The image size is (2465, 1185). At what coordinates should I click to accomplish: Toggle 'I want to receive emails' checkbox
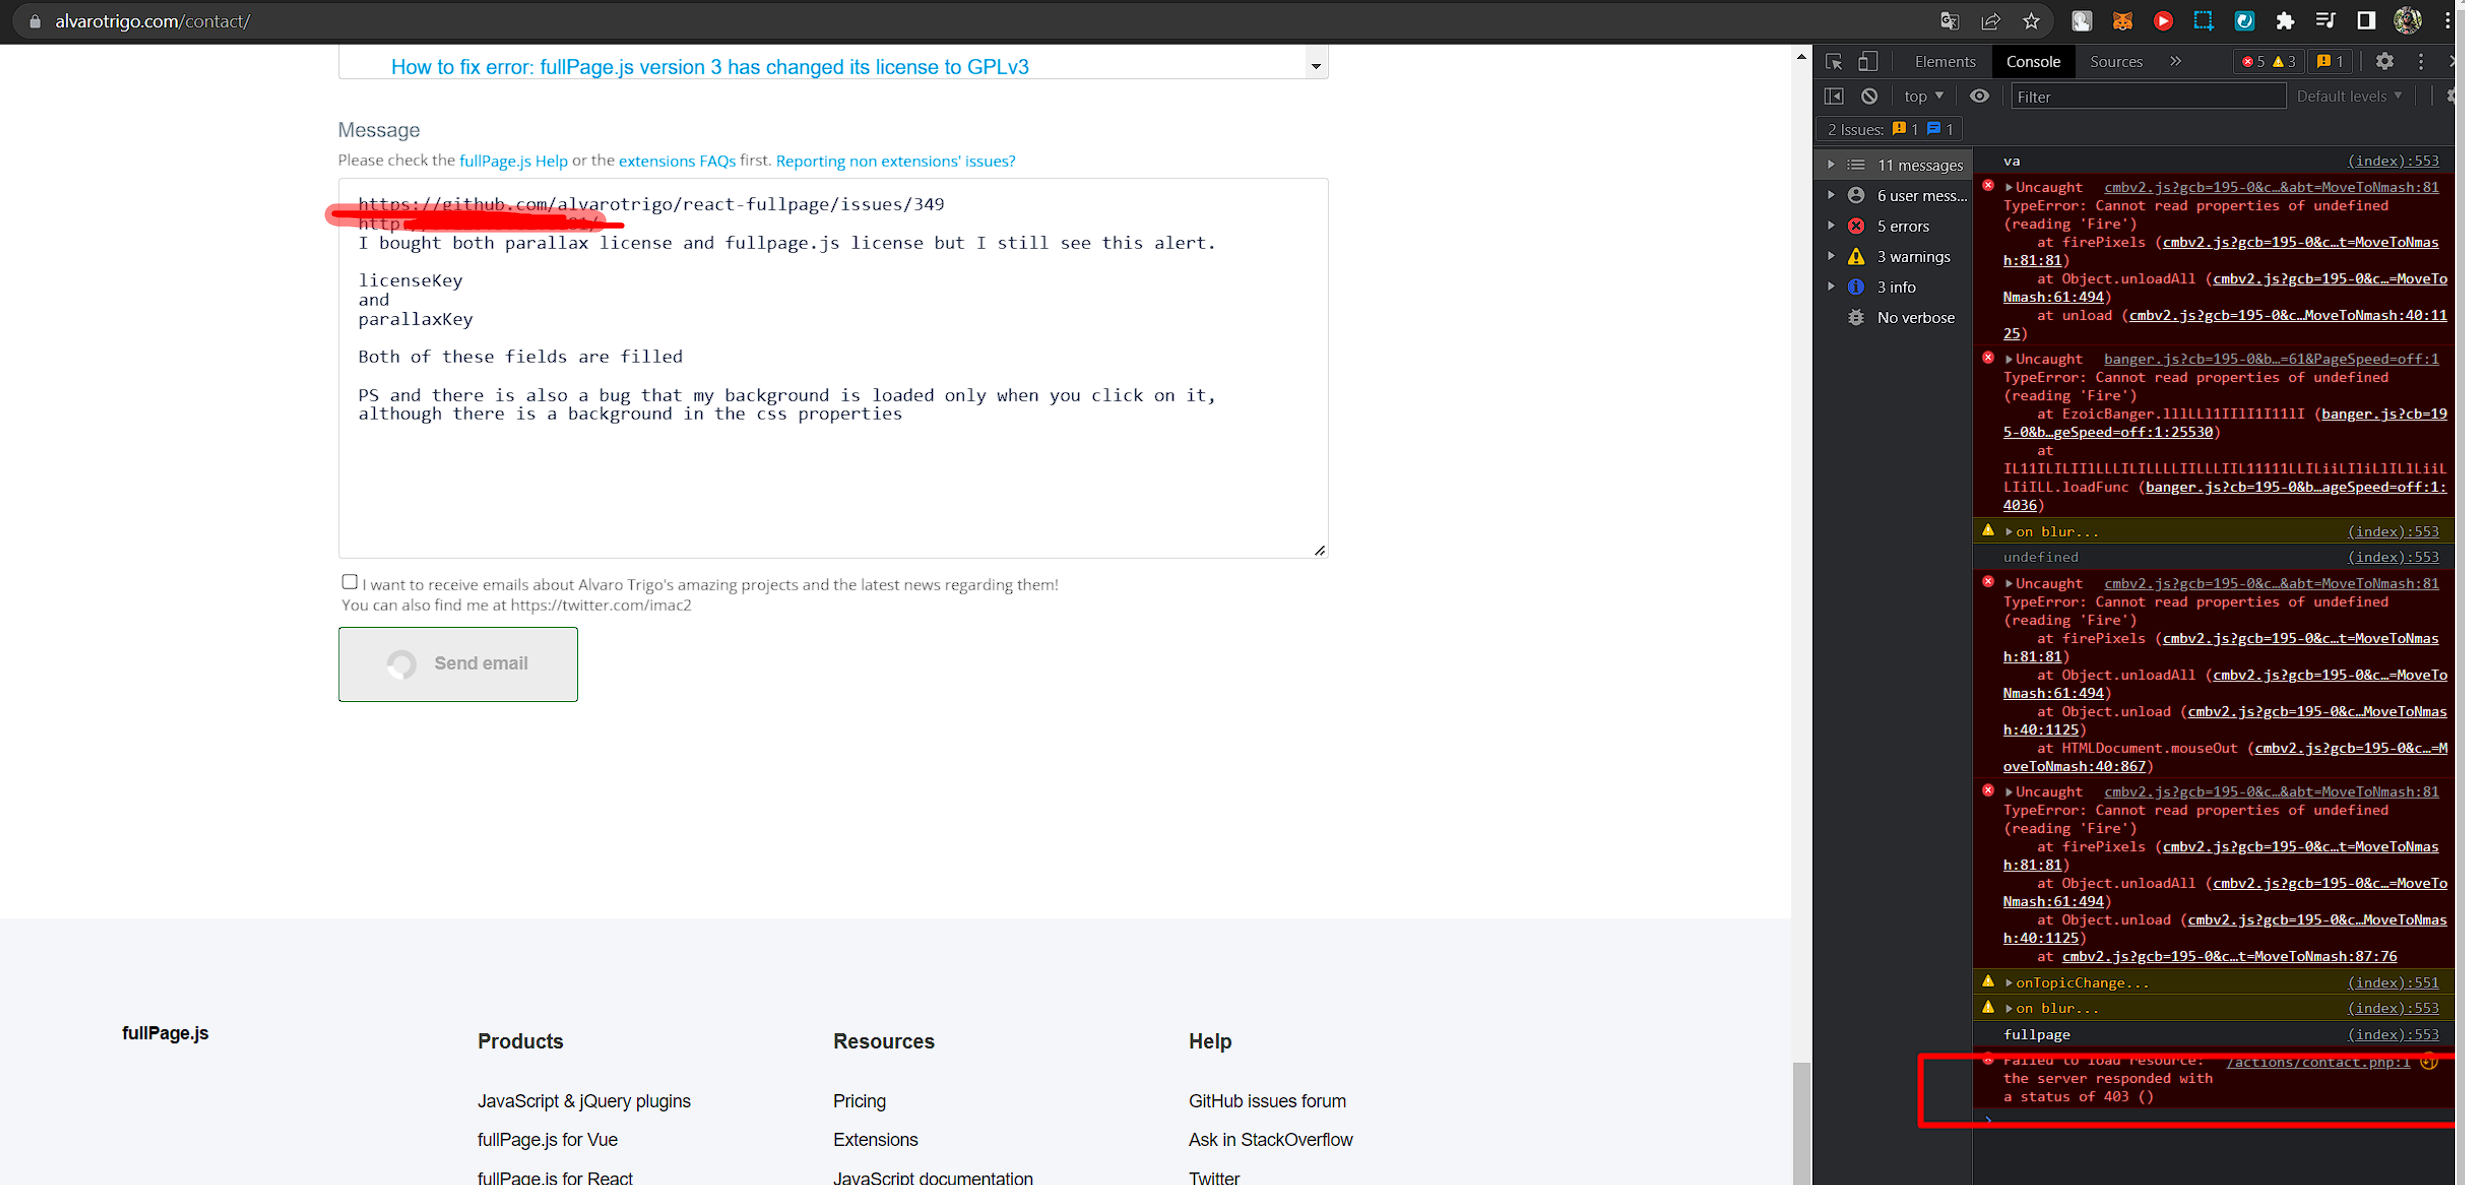(x=347, y=581)
